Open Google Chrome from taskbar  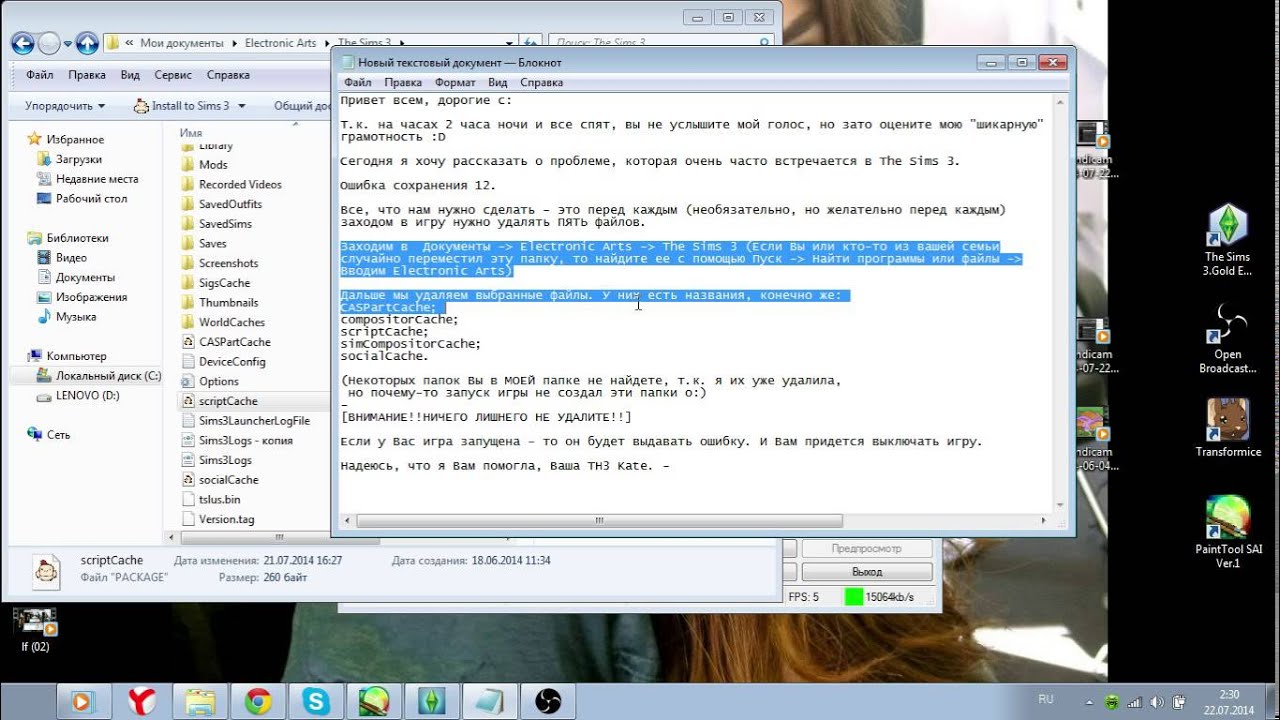(258, 702)
